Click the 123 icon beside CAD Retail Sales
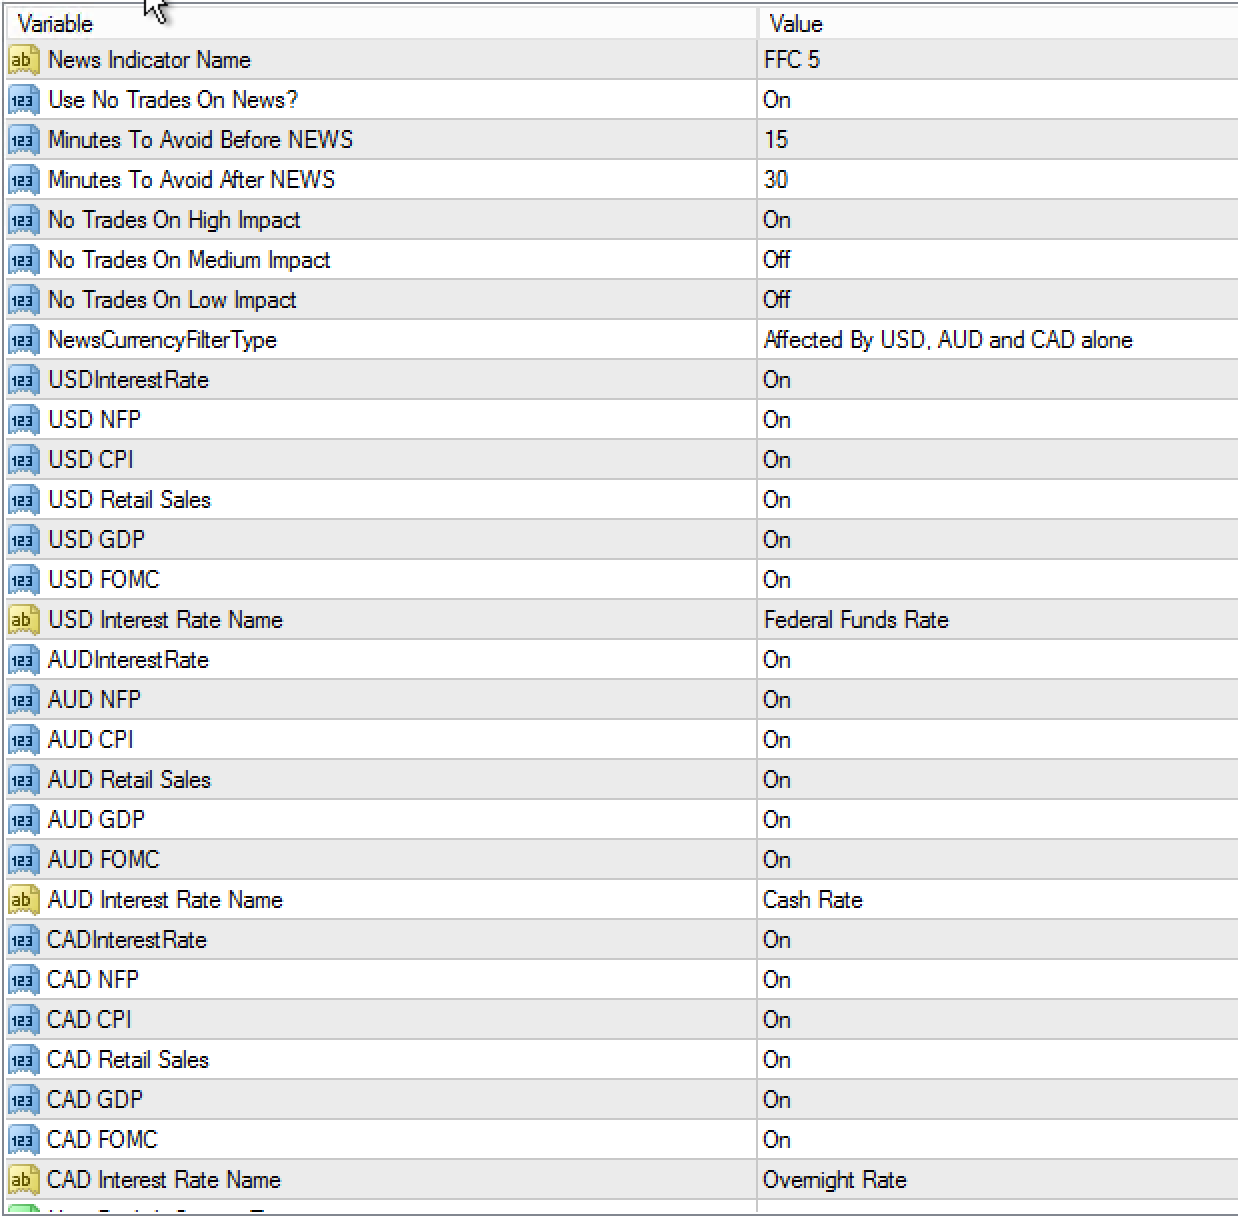 [x=22, y=1060]
